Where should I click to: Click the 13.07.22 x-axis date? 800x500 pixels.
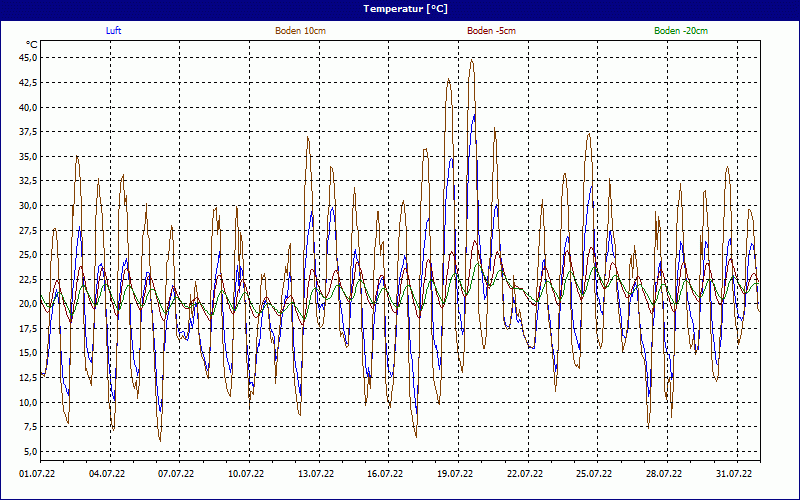316,475
